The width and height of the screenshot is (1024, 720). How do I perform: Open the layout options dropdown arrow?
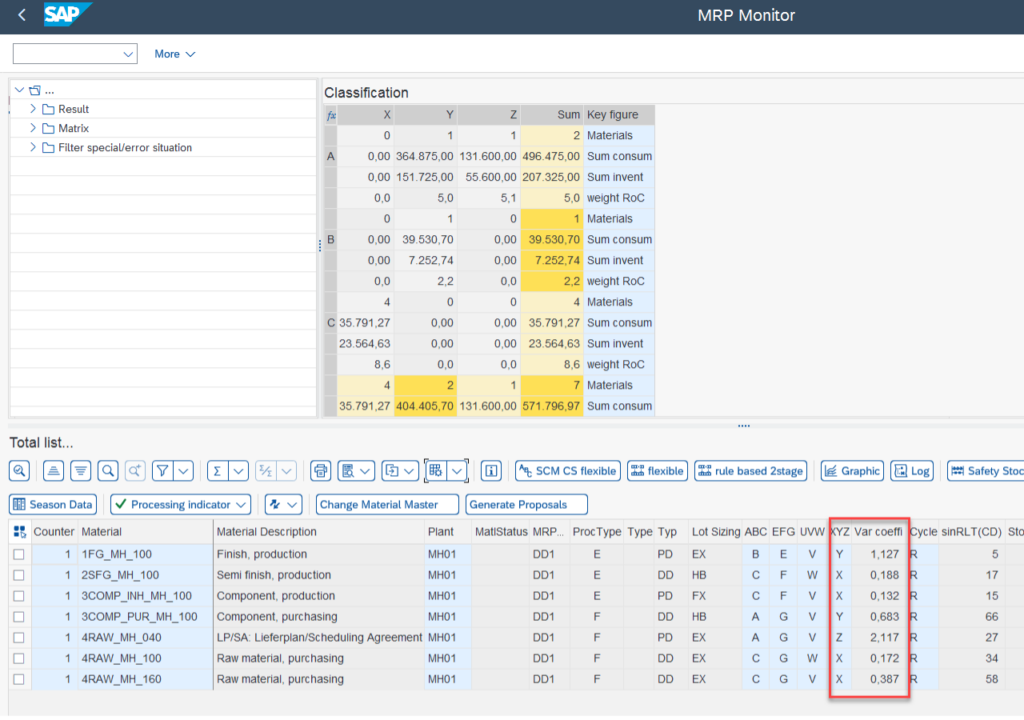457,470
